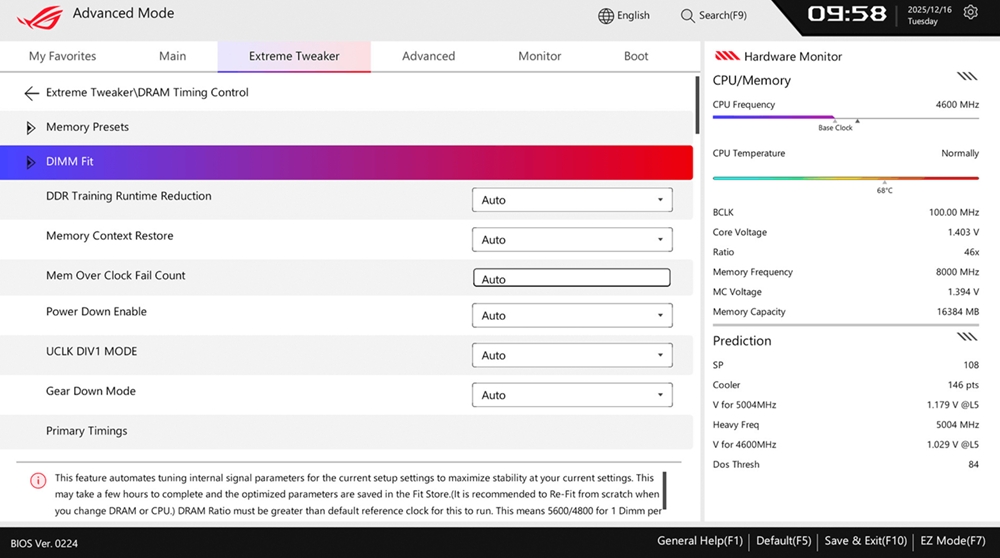
Task: Click Save & Exit(F10) button
Action: (x=865, y=541)
